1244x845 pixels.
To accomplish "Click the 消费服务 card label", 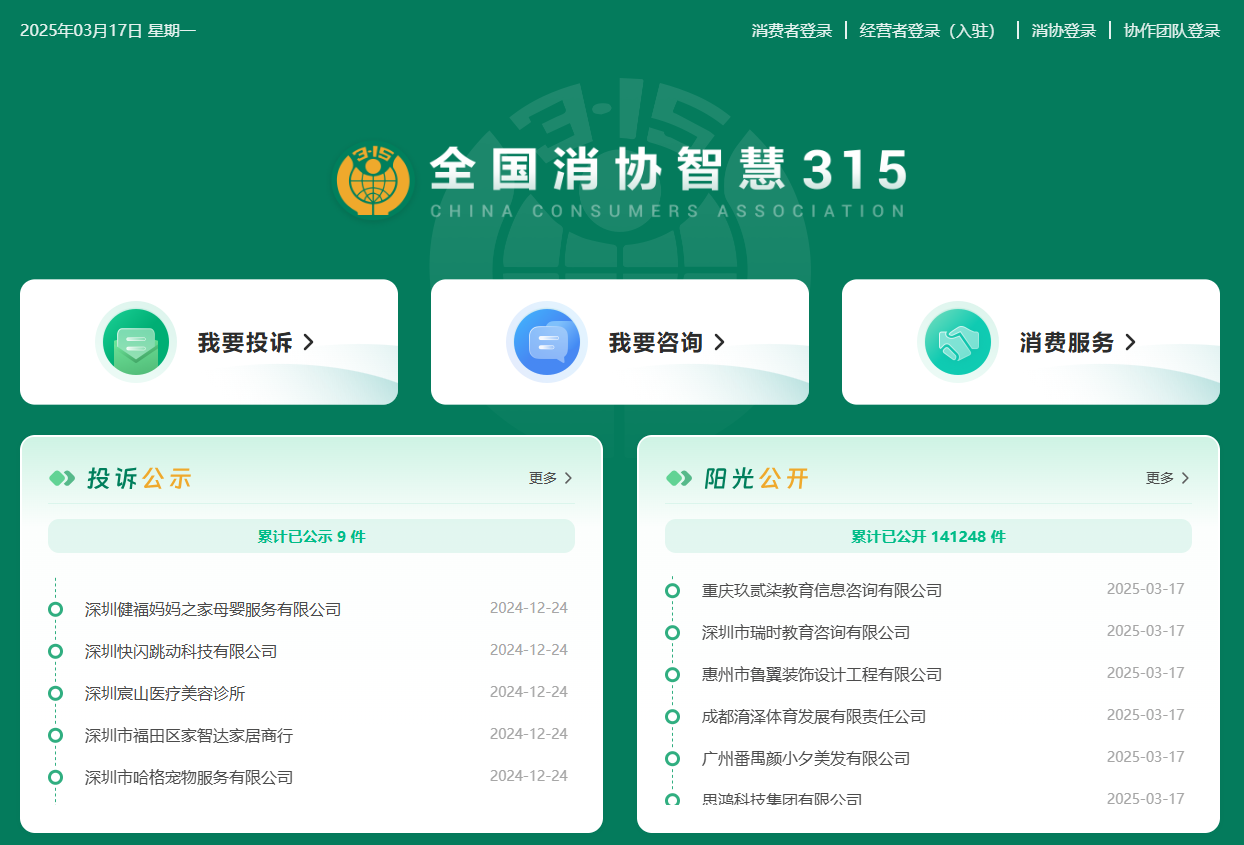I will [x=1067, y=343].
